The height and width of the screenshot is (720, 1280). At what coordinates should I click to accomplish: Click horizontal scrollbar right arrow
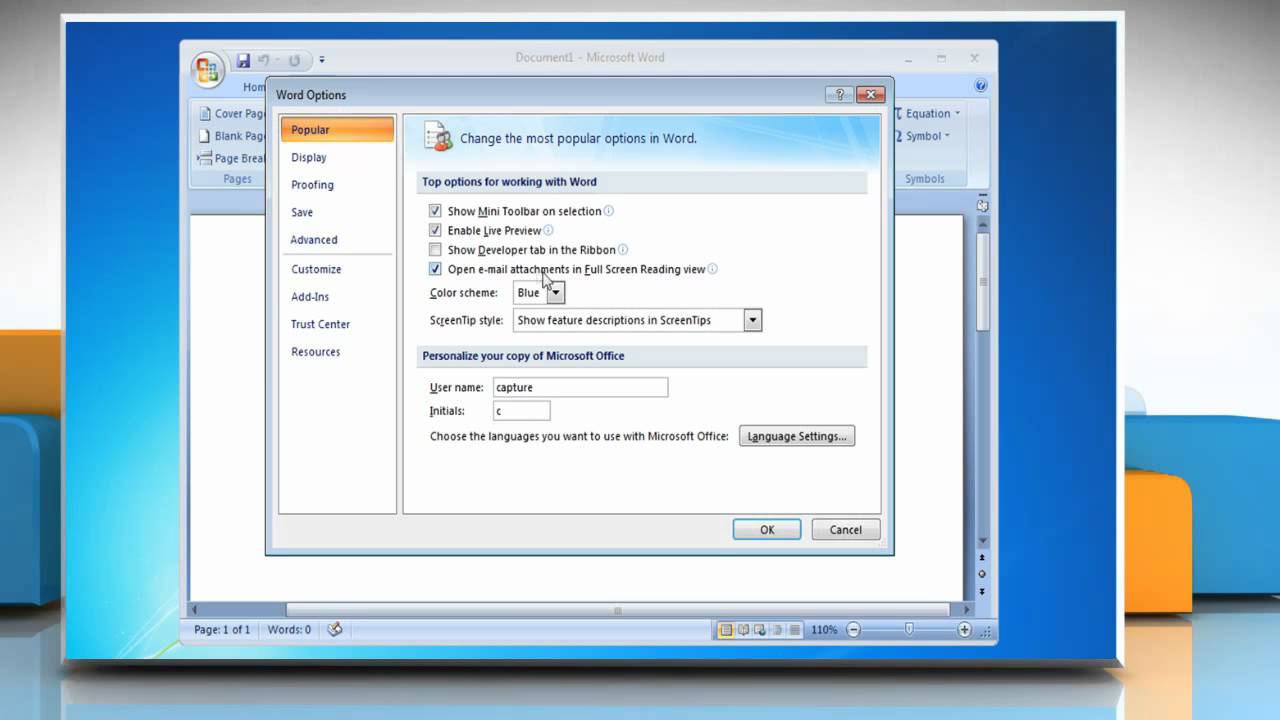968,610
